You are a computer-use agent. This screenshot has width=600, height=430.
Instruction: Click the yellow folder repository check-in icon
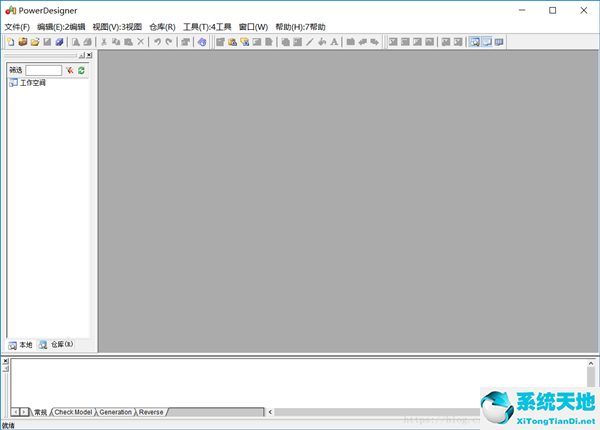(245, 42)
